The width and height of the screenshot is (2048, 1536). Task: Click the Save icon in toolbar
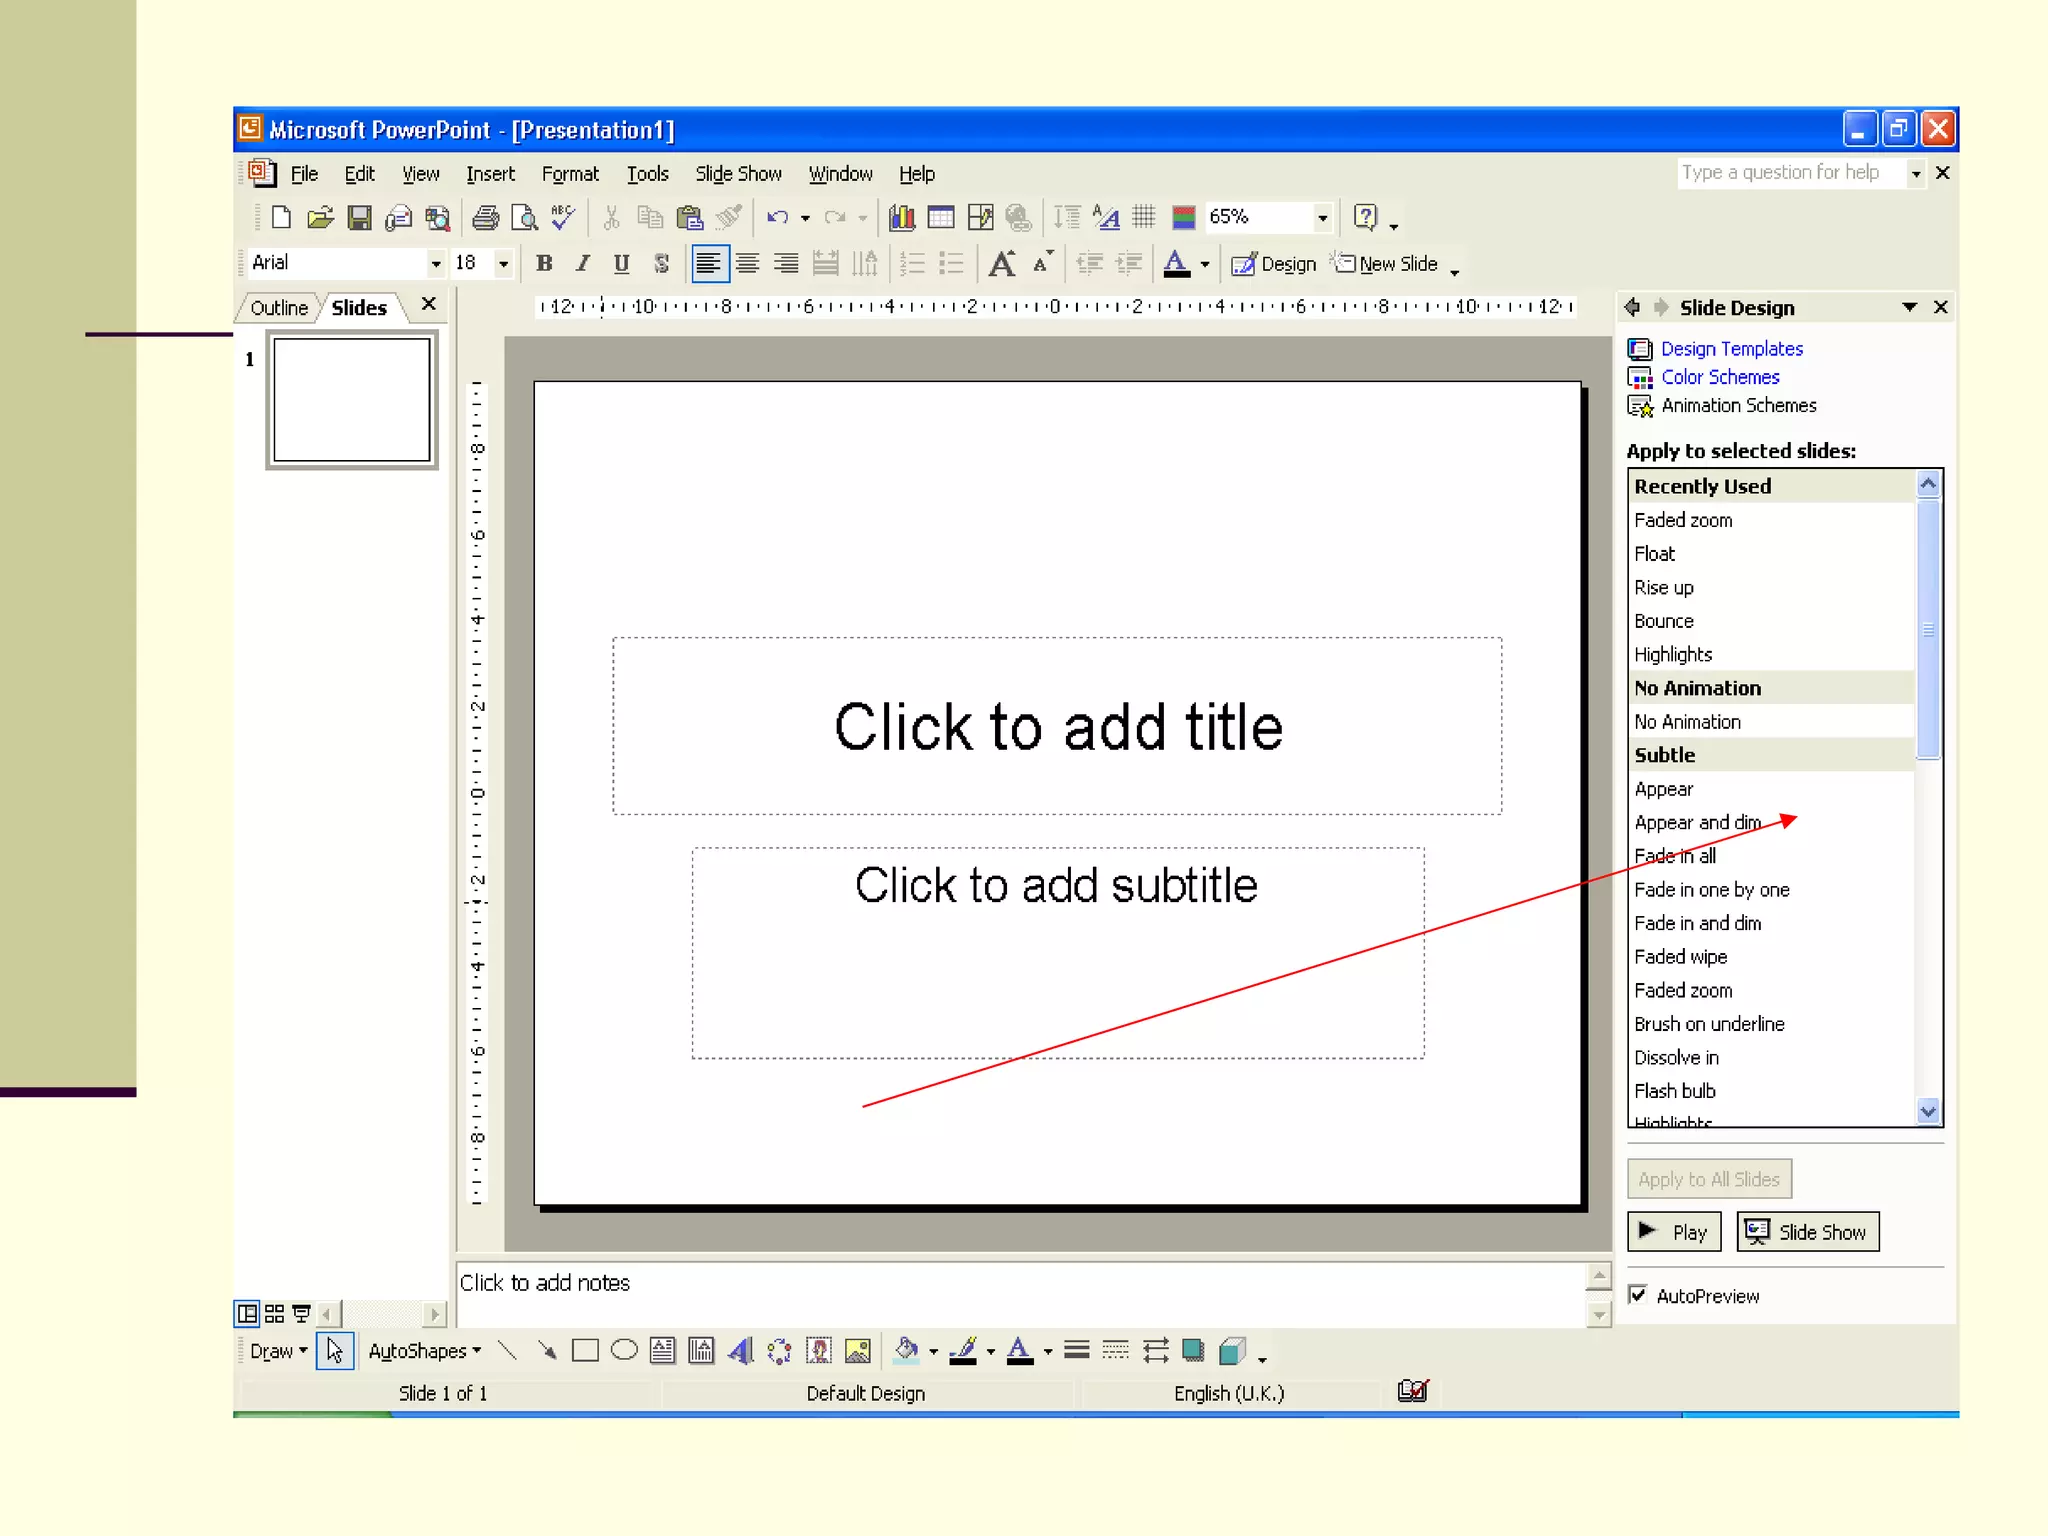pyautogui.click(x=359, y=217)
